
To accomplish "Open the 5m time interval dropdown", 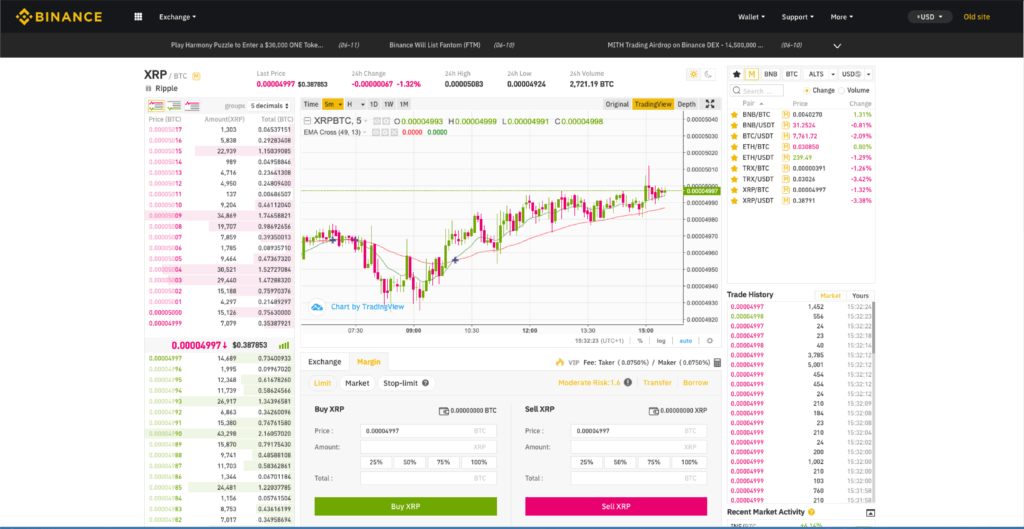I will click(333, 104).
